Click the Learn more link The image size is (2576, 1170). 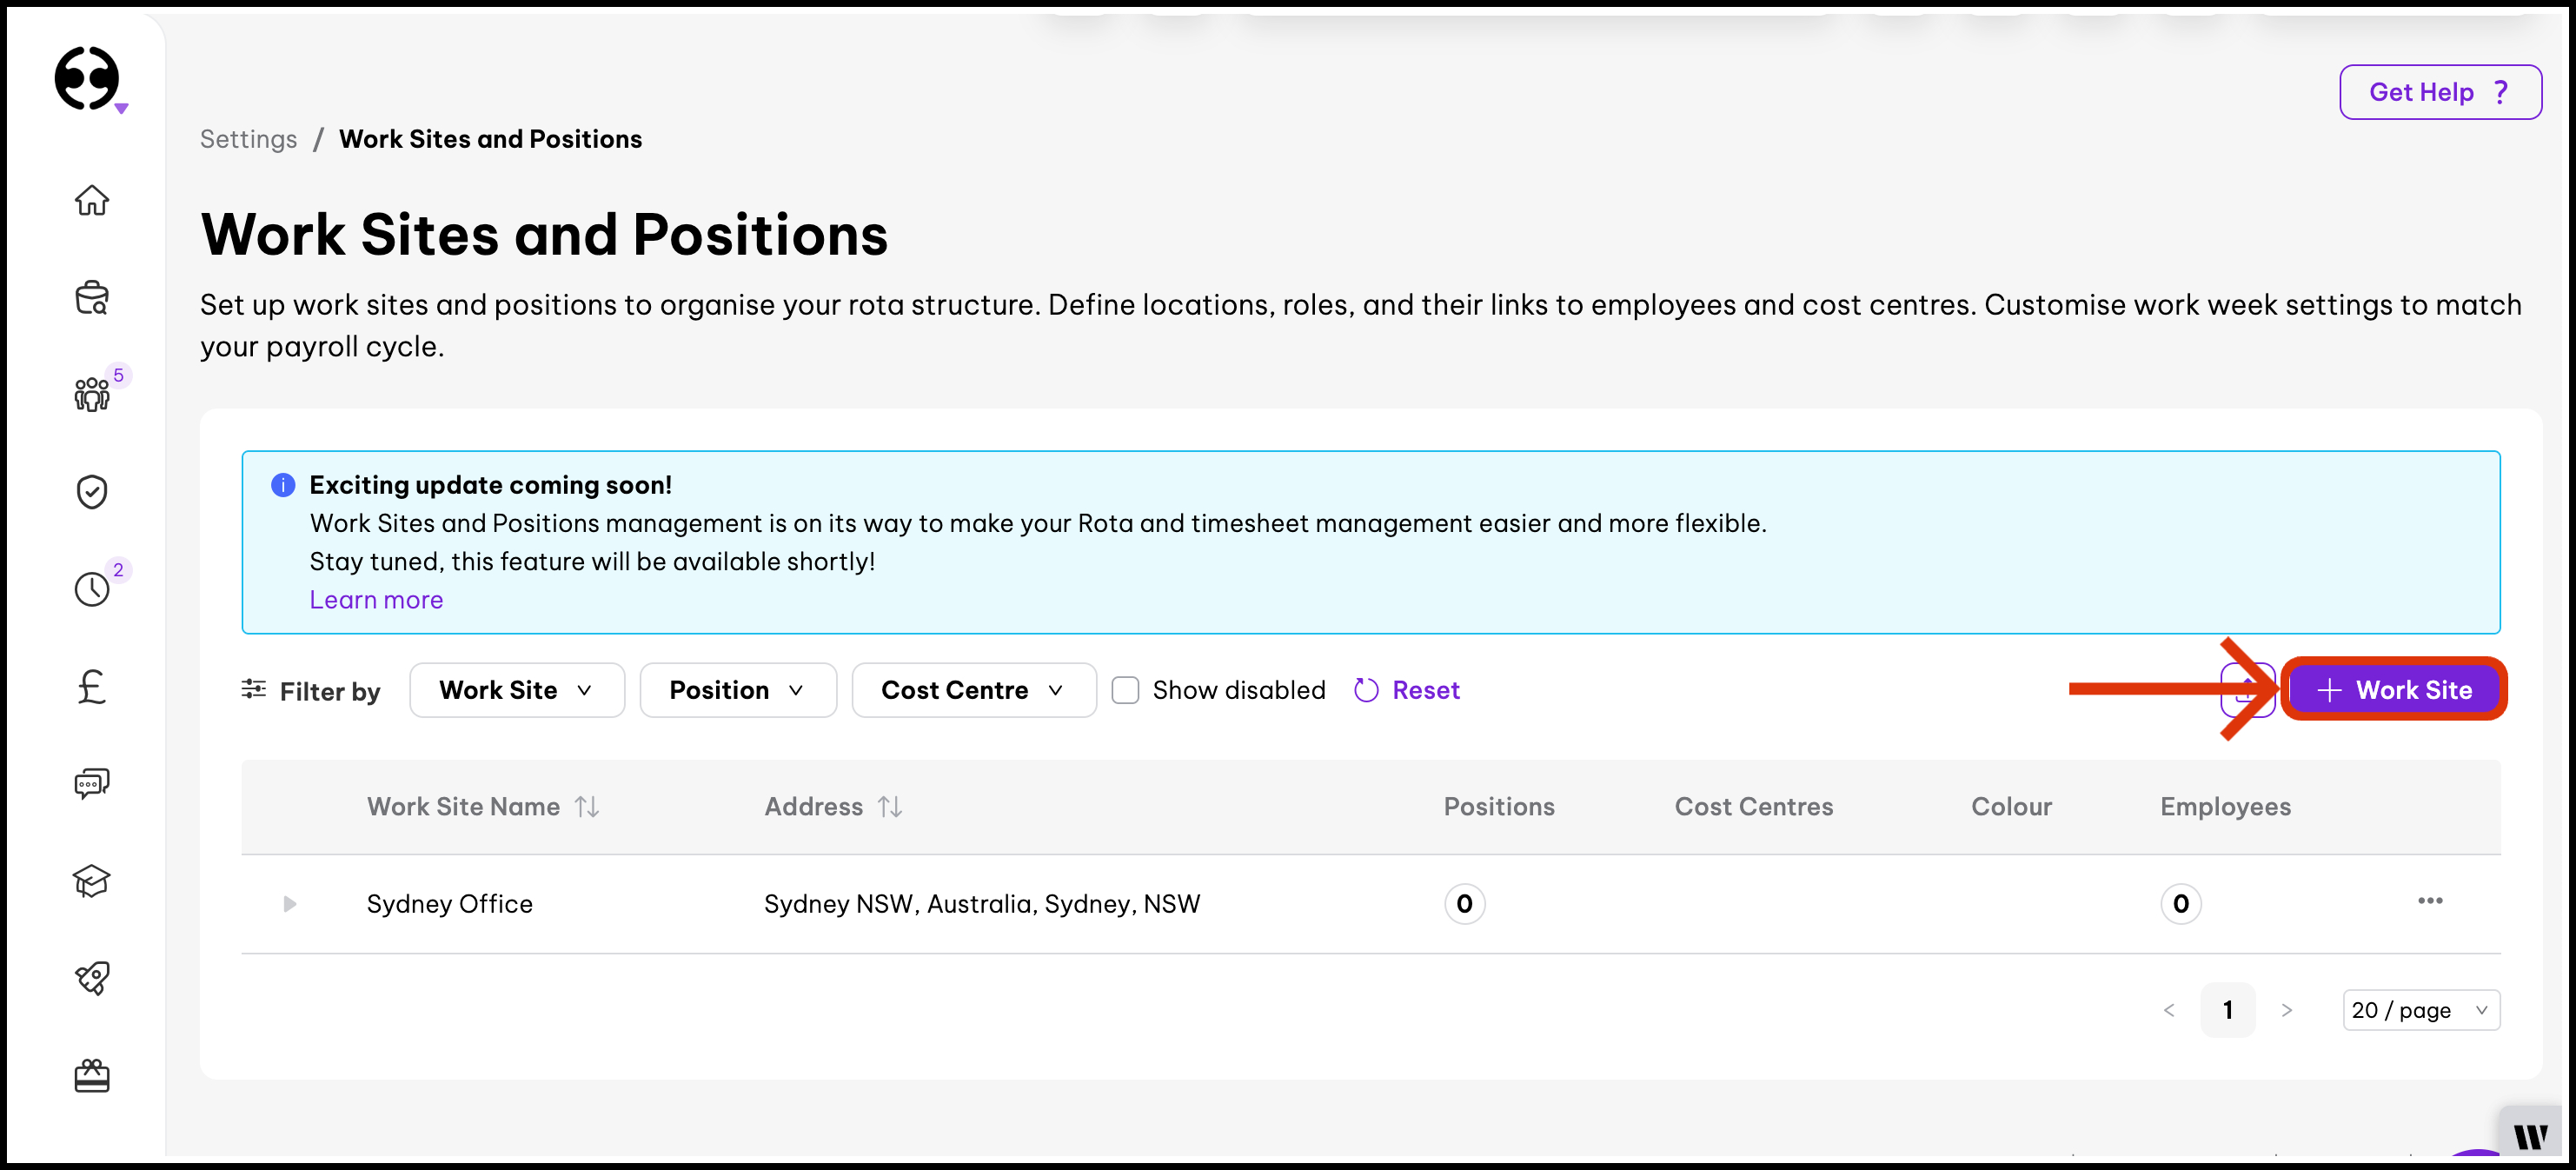click(376, 600)
